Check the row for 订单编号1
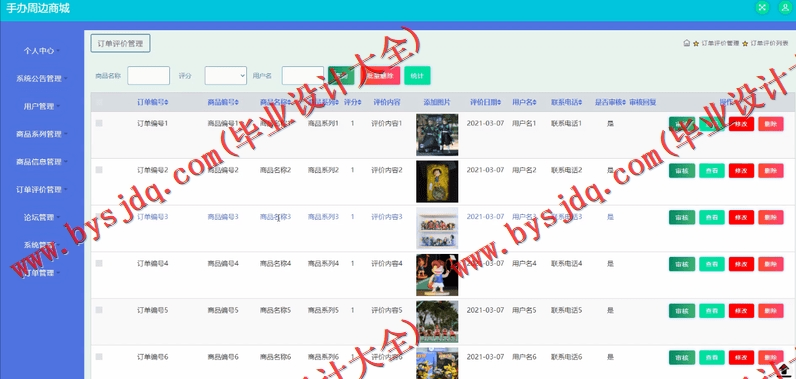Screen dimensions: 796x379 99,123
